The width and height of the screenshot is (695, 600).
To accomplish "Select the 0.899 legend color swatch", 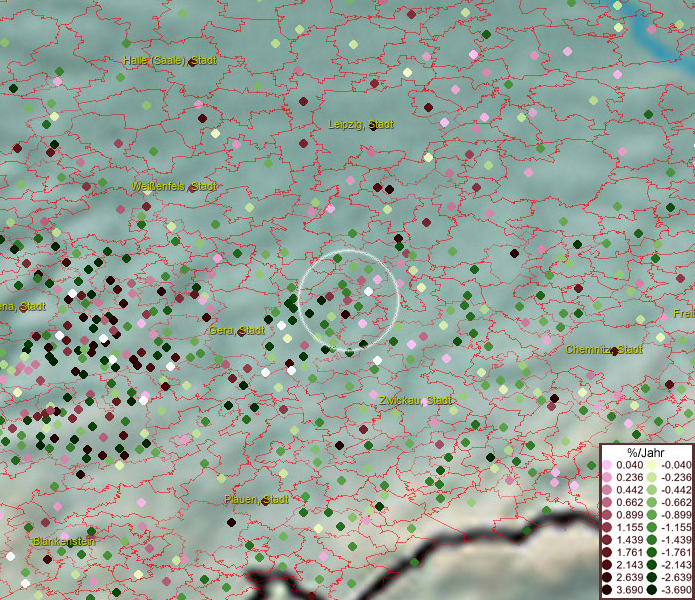I will click(607, 515).
